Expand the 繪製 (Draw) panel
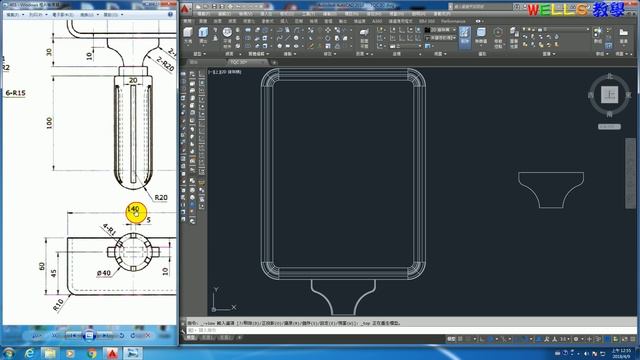Screen dimensions: 640x360 pos(291,54)
